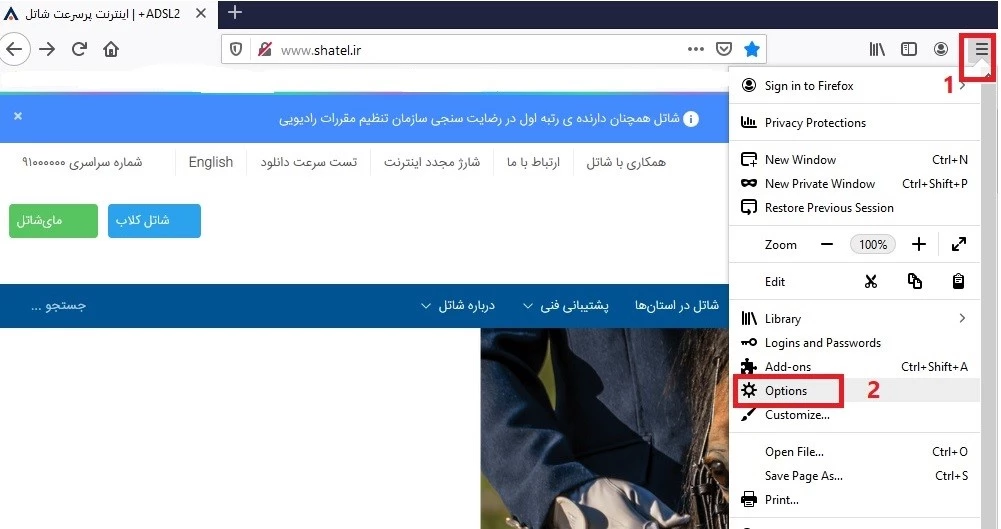Image resolution: width=1001 pixels, height=529 pixels.
Task: Select Customize... menu entry
Action: [854, 415]
